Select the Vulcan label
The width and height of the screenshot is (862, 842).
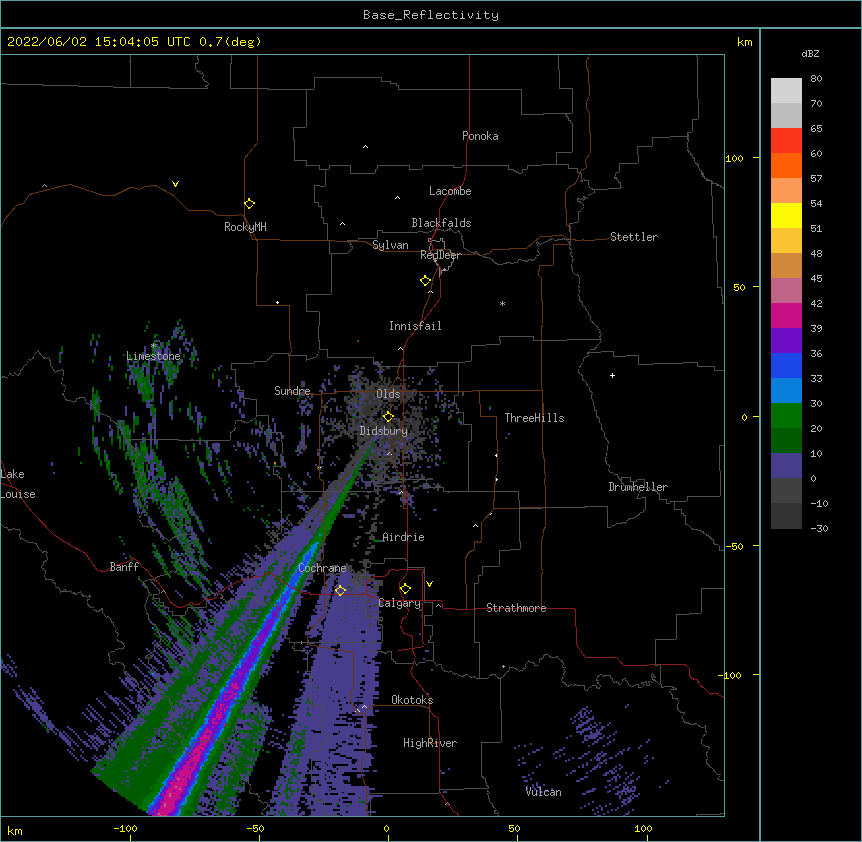coord(543,792)
